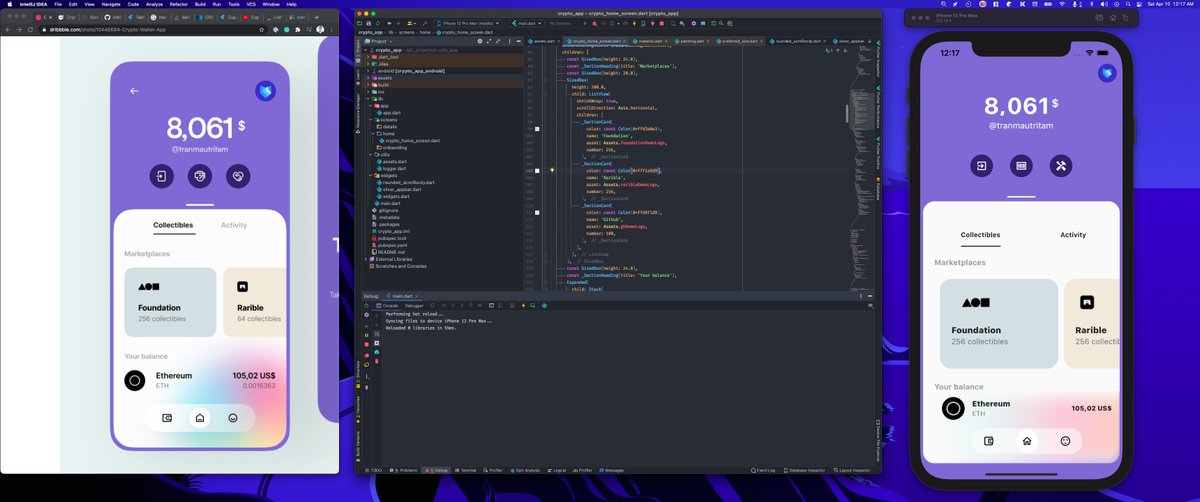Viewport: 1200px width, 502px height.
Task: Tap the wallet icon in the simulator bottom bar
Action: coord(988,440)
